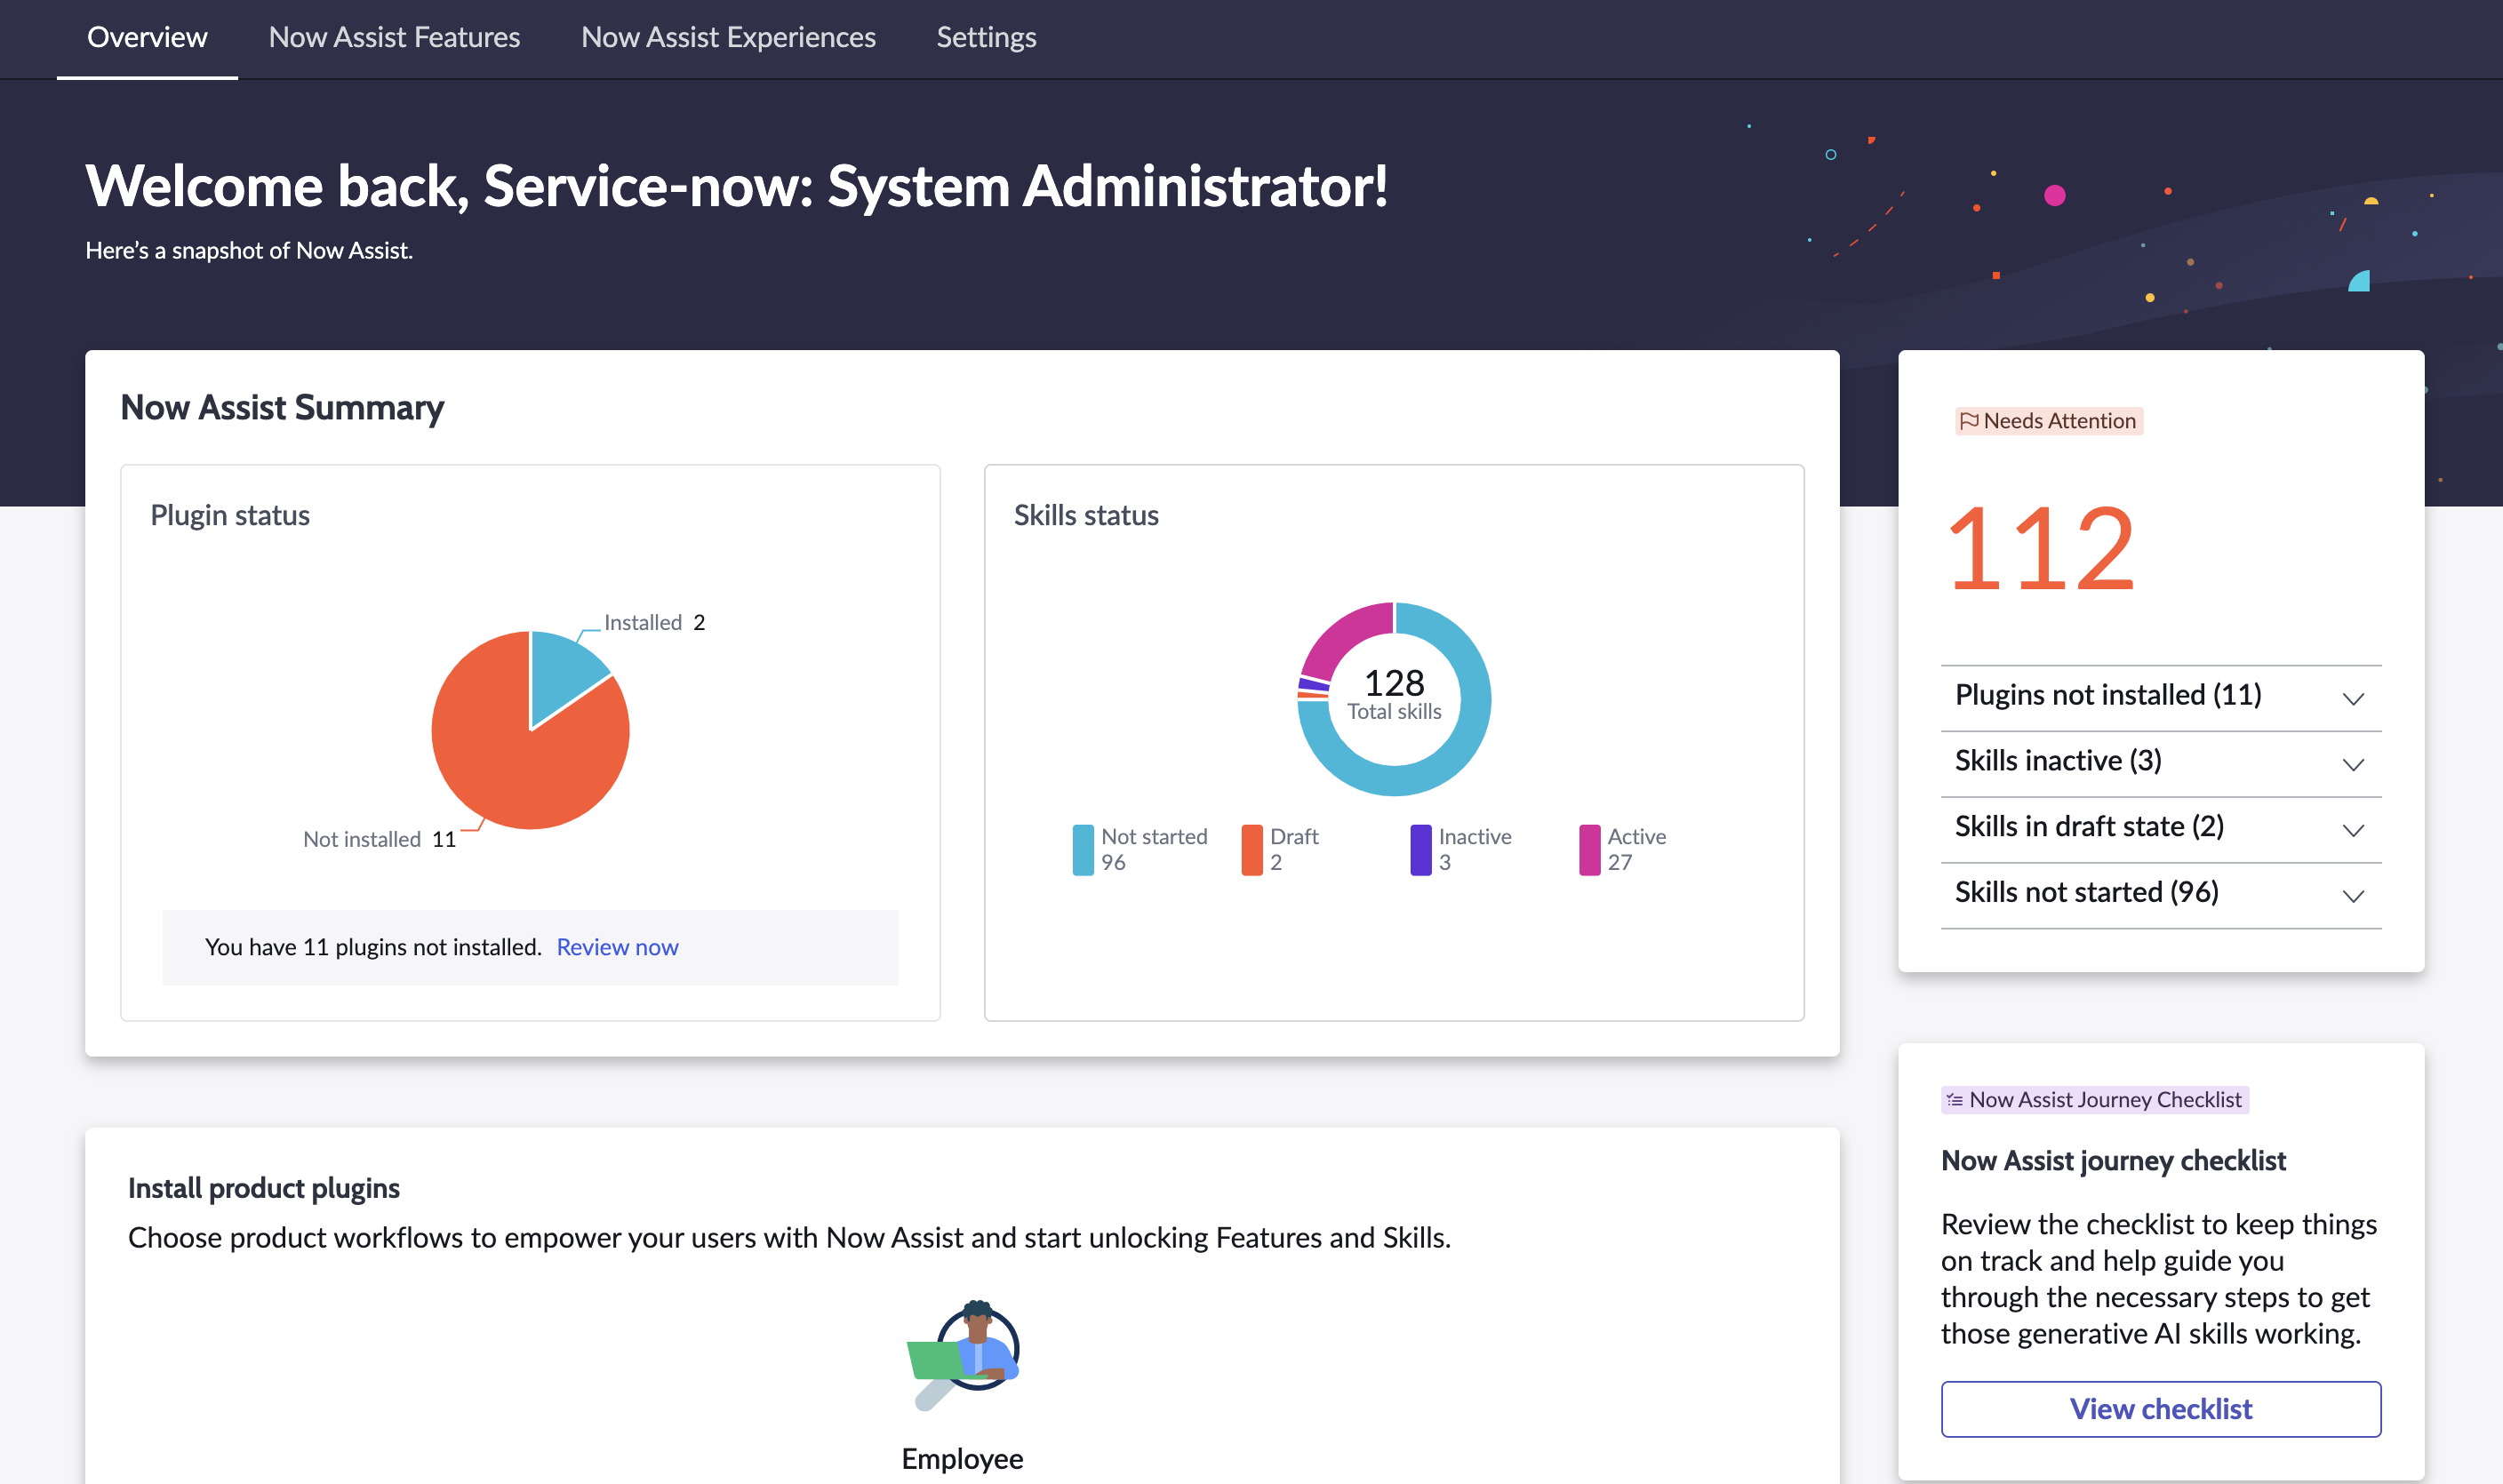Click the Employee label below the illustration
The height and width of the screenshot is (1484, 2503).
tap(962, 1459)
